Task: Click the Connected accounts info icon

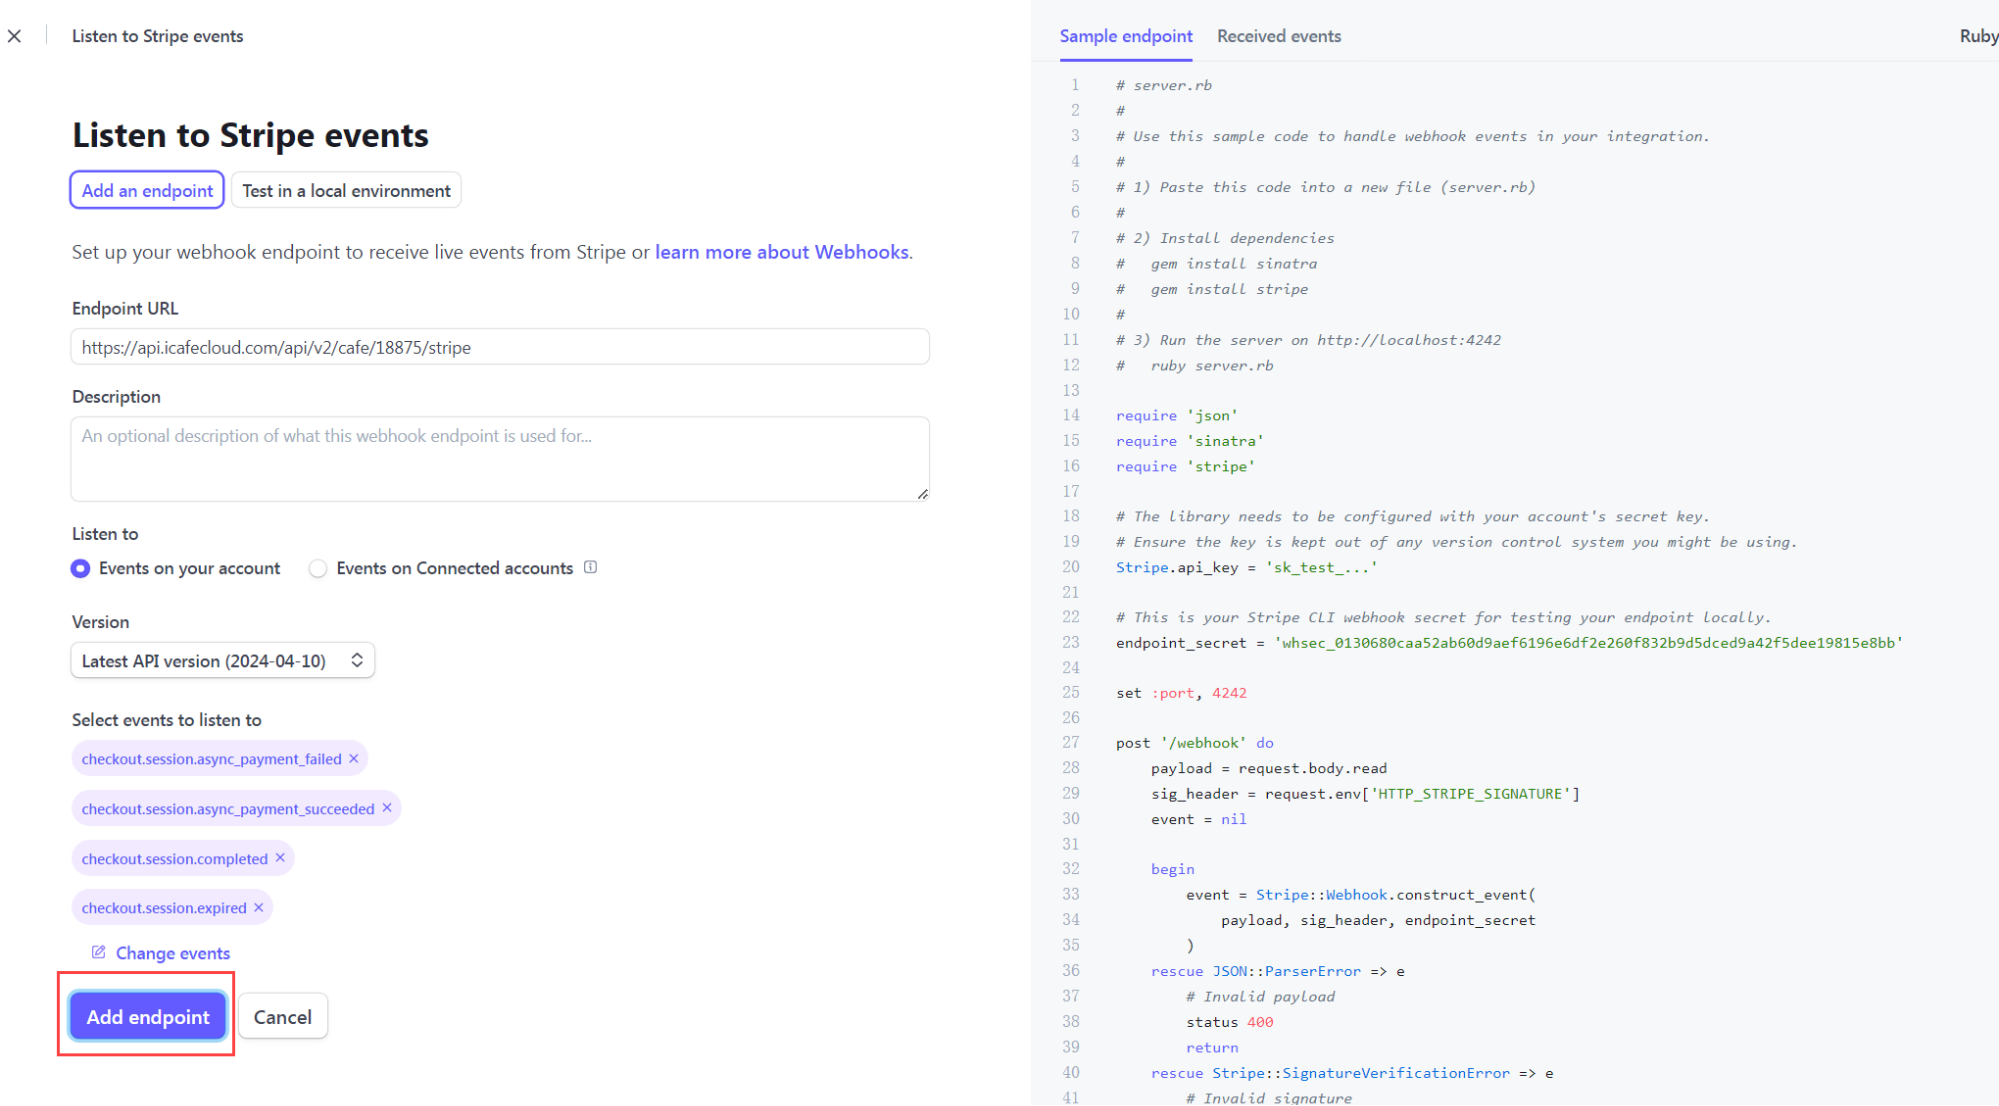Action: pyautogui.click(x=591, y=568)
